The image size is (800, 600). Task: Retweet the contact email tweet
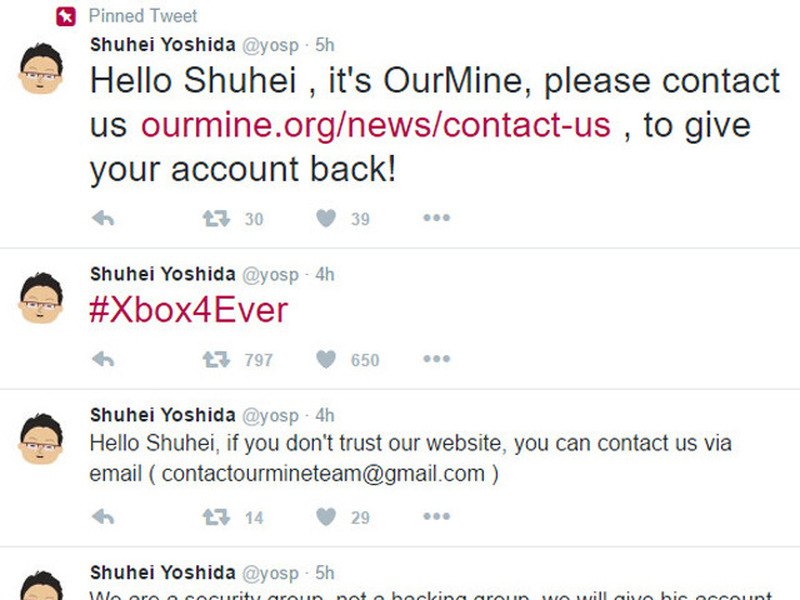tap(216, 516)
